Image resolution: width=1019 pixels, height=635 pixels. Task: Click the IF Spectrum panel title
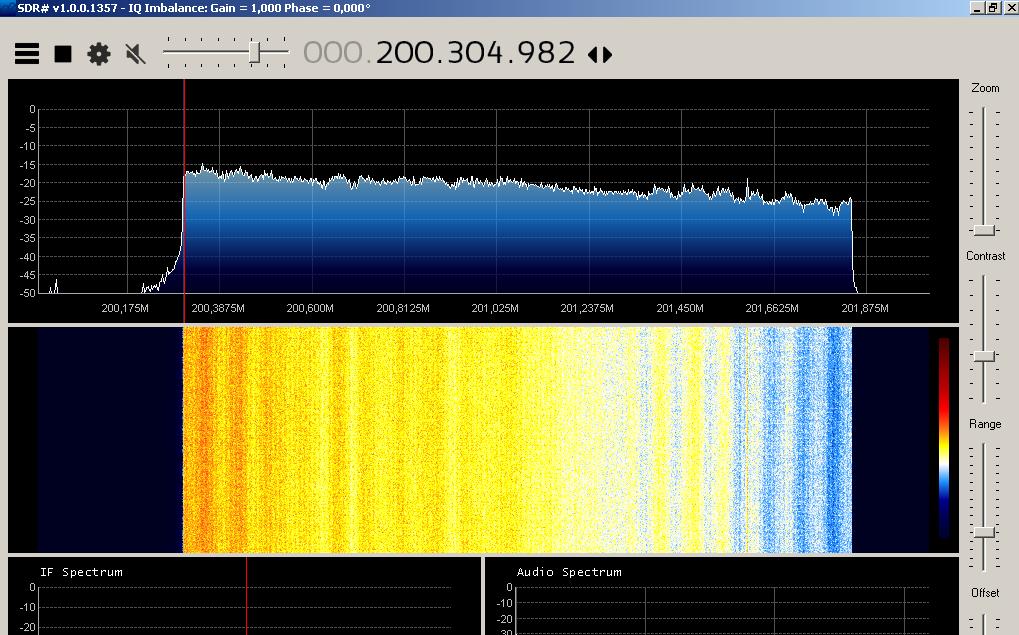[x=81, y=572]
